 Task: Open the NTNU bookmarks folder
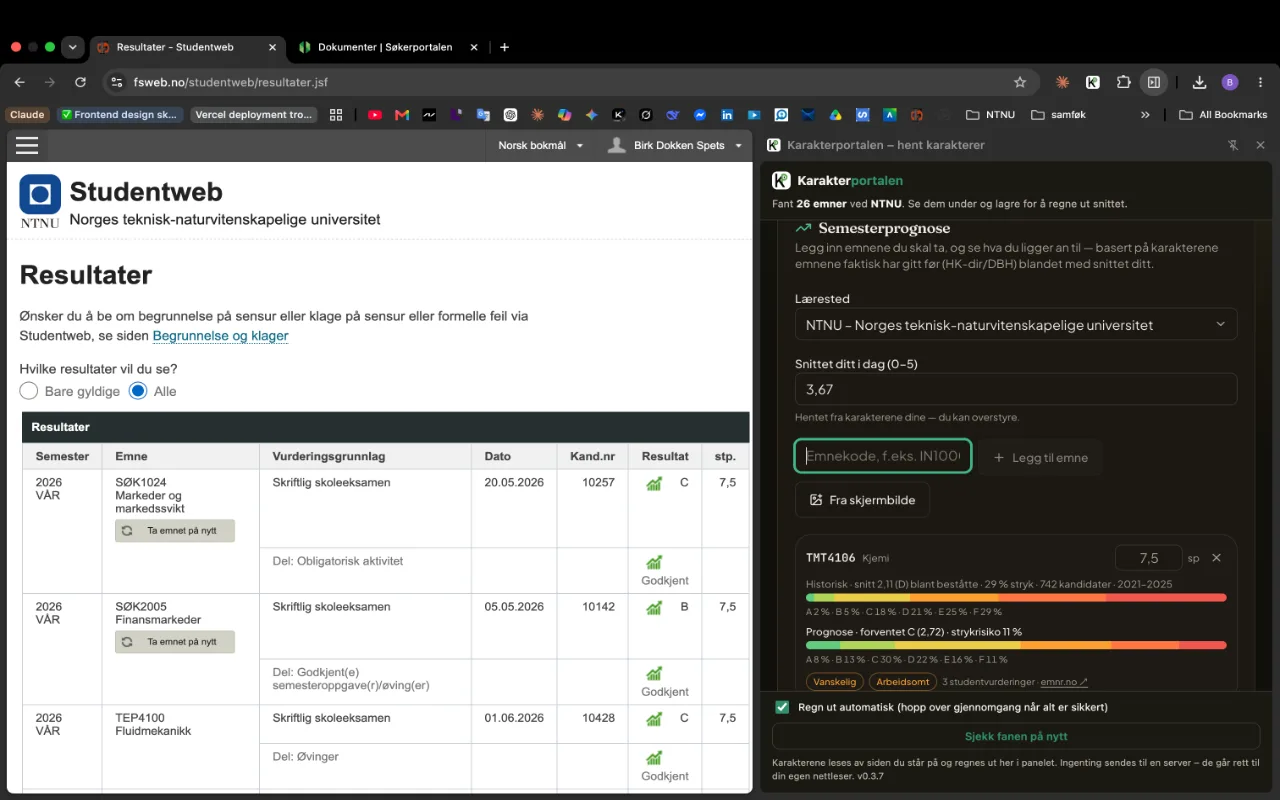coord(990,115)
